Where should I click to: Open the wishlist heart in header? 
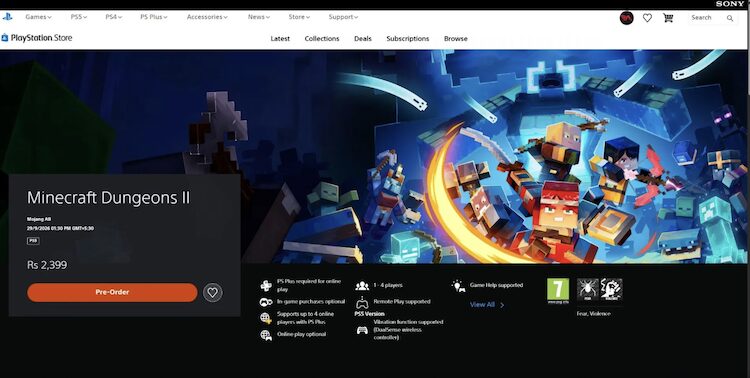[647, 18]
